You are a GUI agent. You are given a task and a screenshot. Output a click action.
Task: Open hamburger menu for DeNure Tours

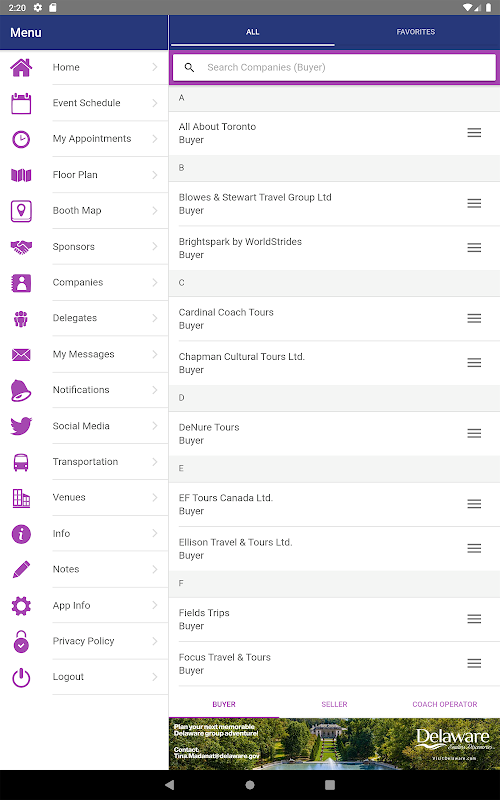[474, 433]
